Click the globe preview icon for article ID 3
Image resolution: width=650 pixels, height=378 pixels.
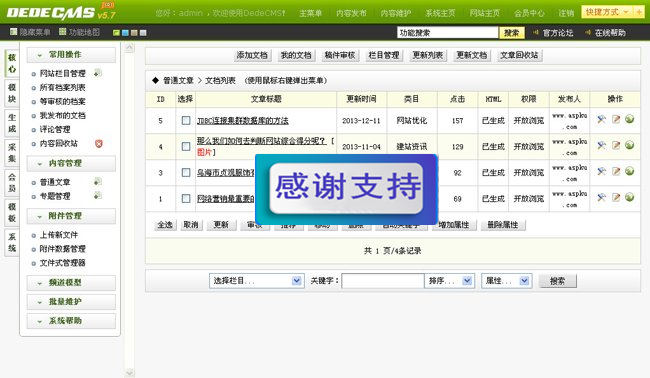coord(630,171)
